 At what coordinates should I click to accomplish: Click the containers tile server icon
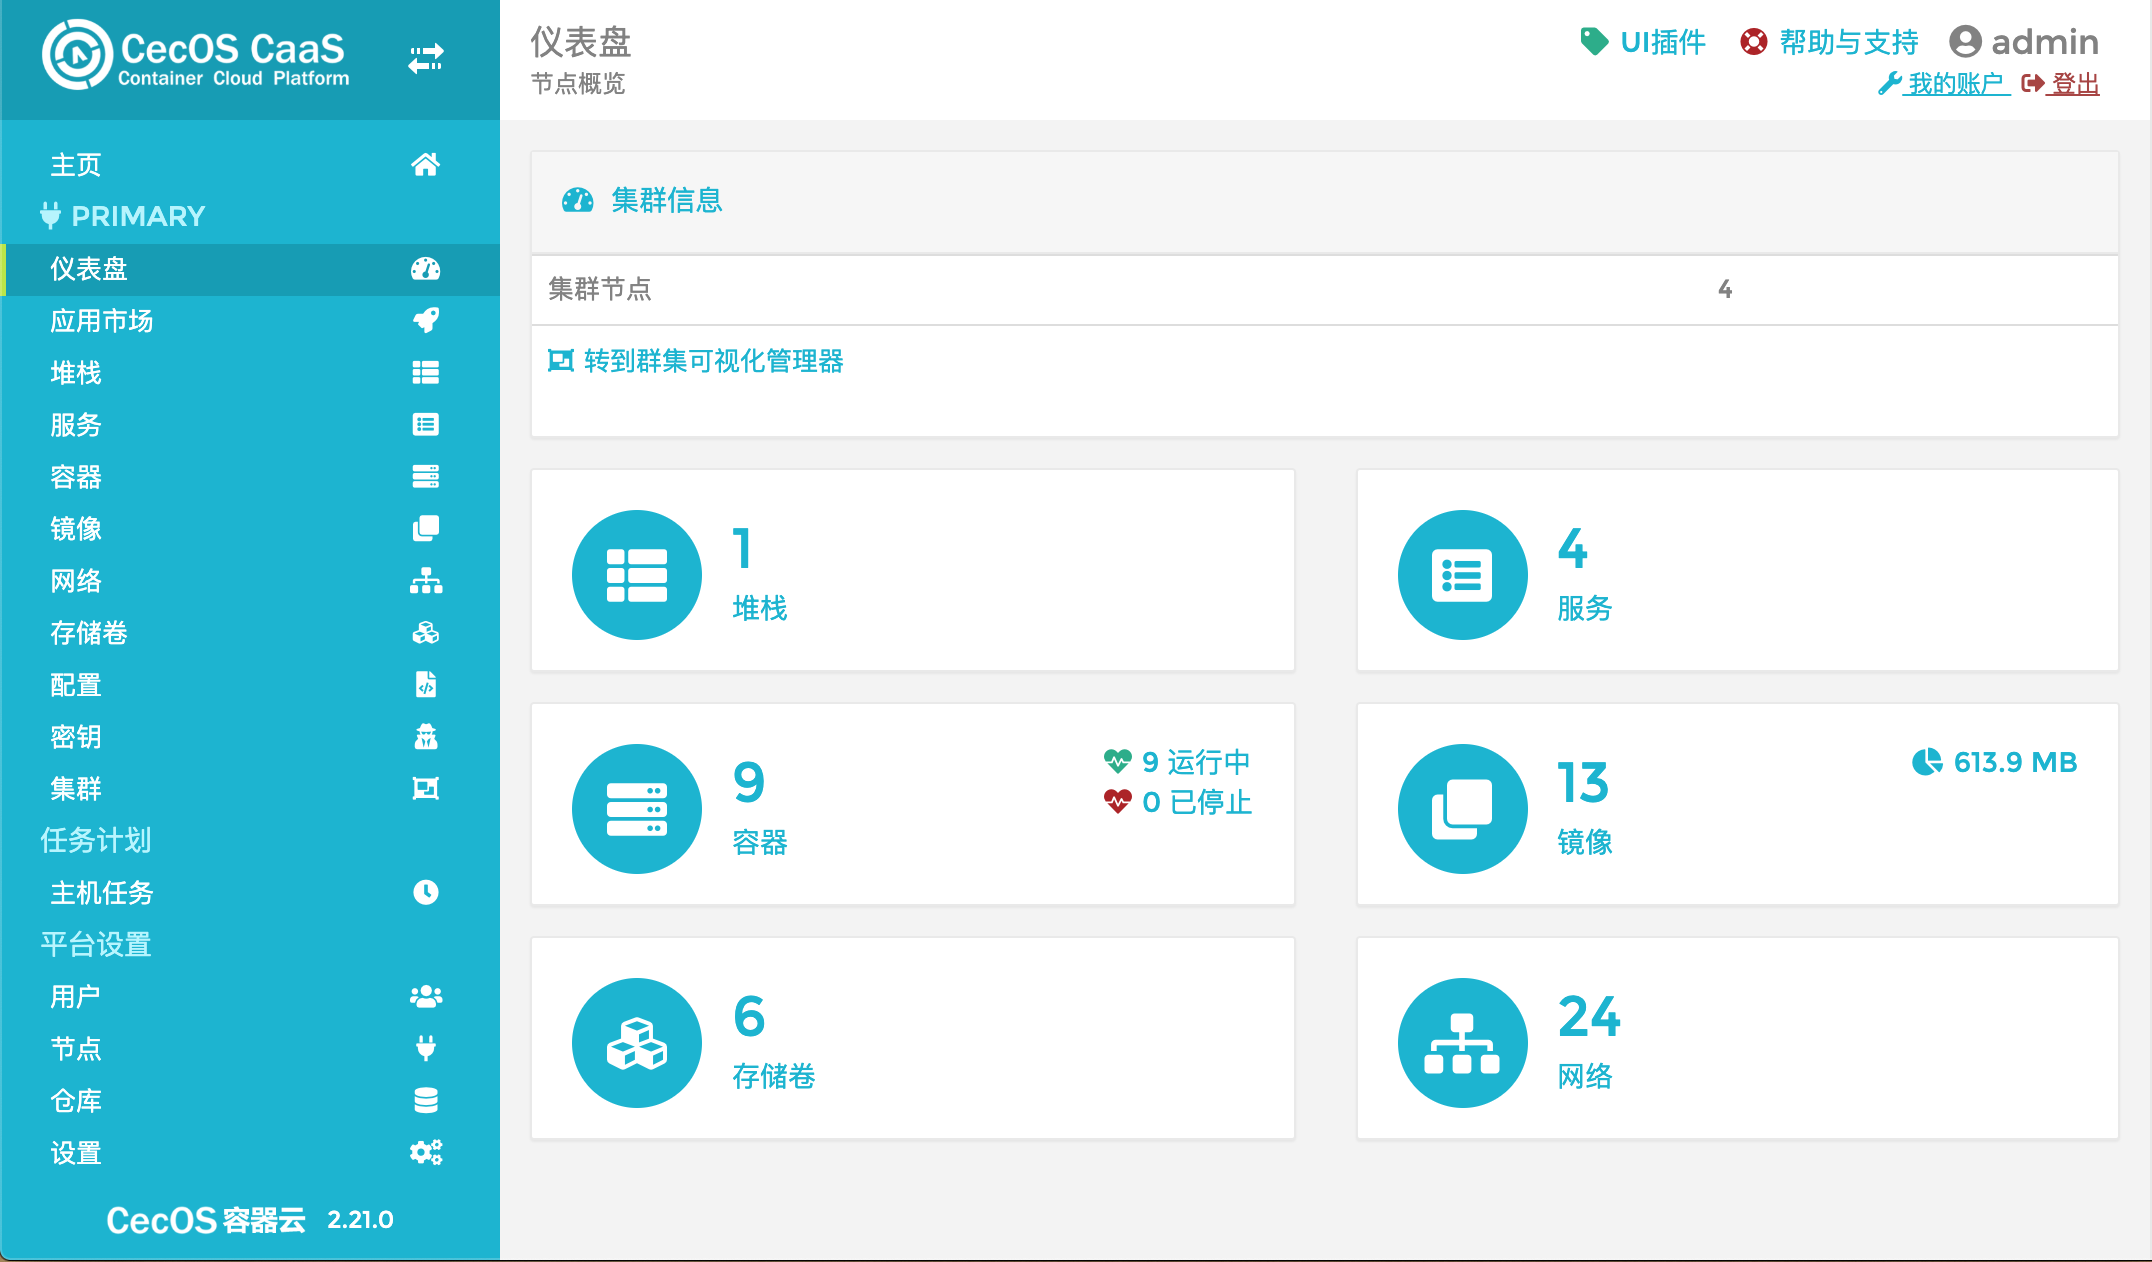(x=636, y=809)
